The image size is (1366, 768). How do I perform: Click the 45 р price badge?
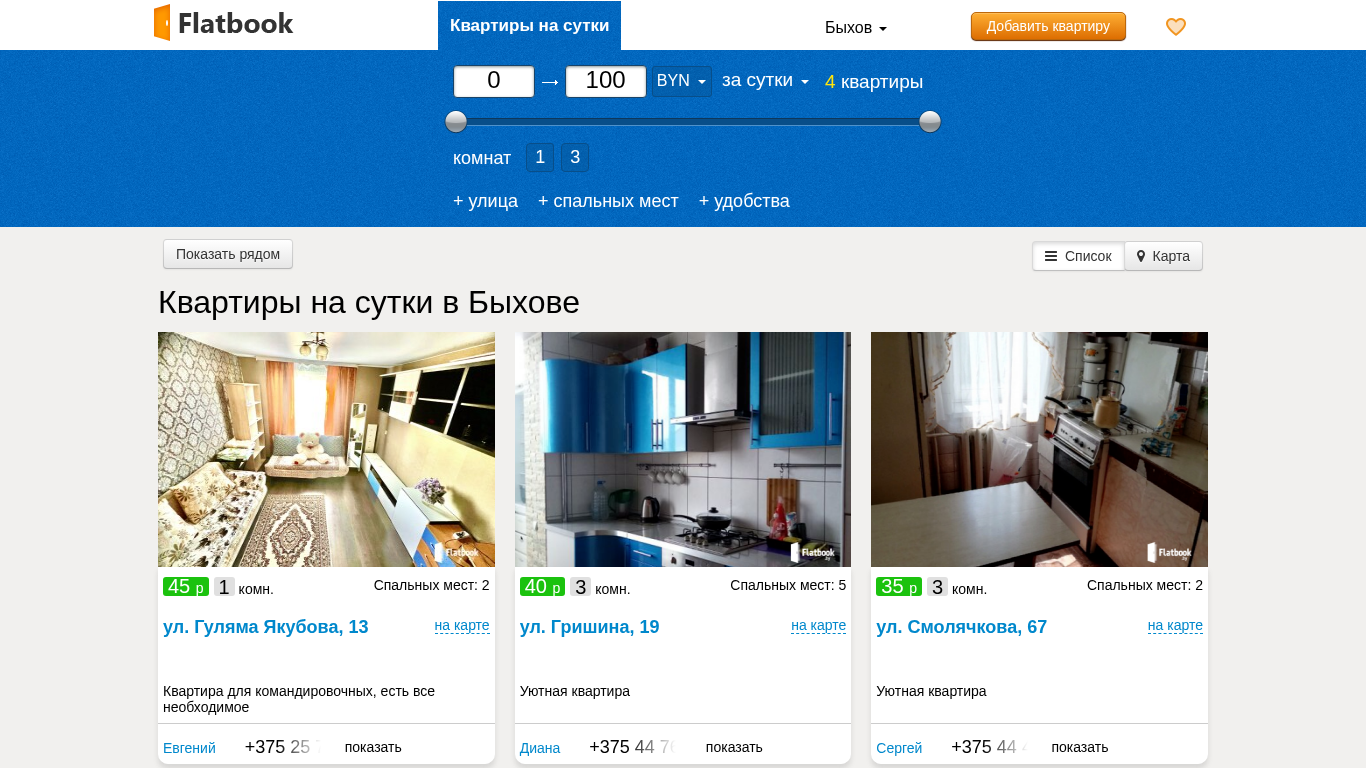186,587
